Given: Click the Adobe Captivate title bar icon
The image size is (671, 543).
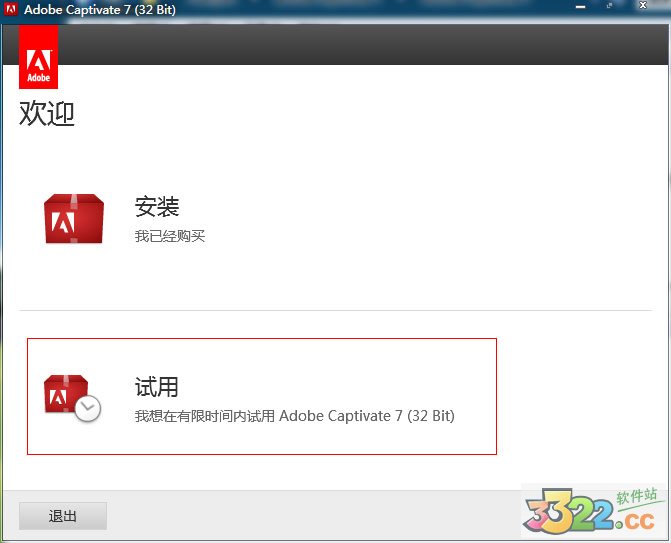Looking at the screenshot, I should click(11, 9).
